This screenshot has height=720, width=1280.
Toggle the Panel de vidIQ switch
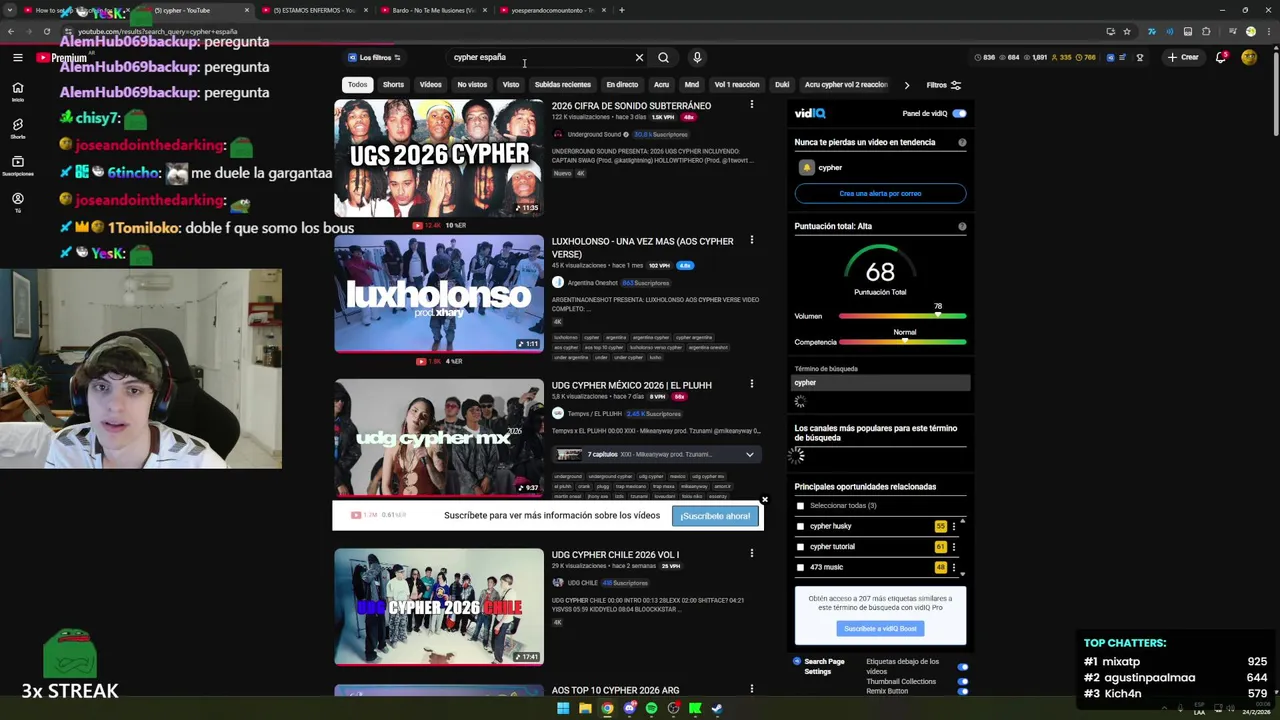click(959, 113)
